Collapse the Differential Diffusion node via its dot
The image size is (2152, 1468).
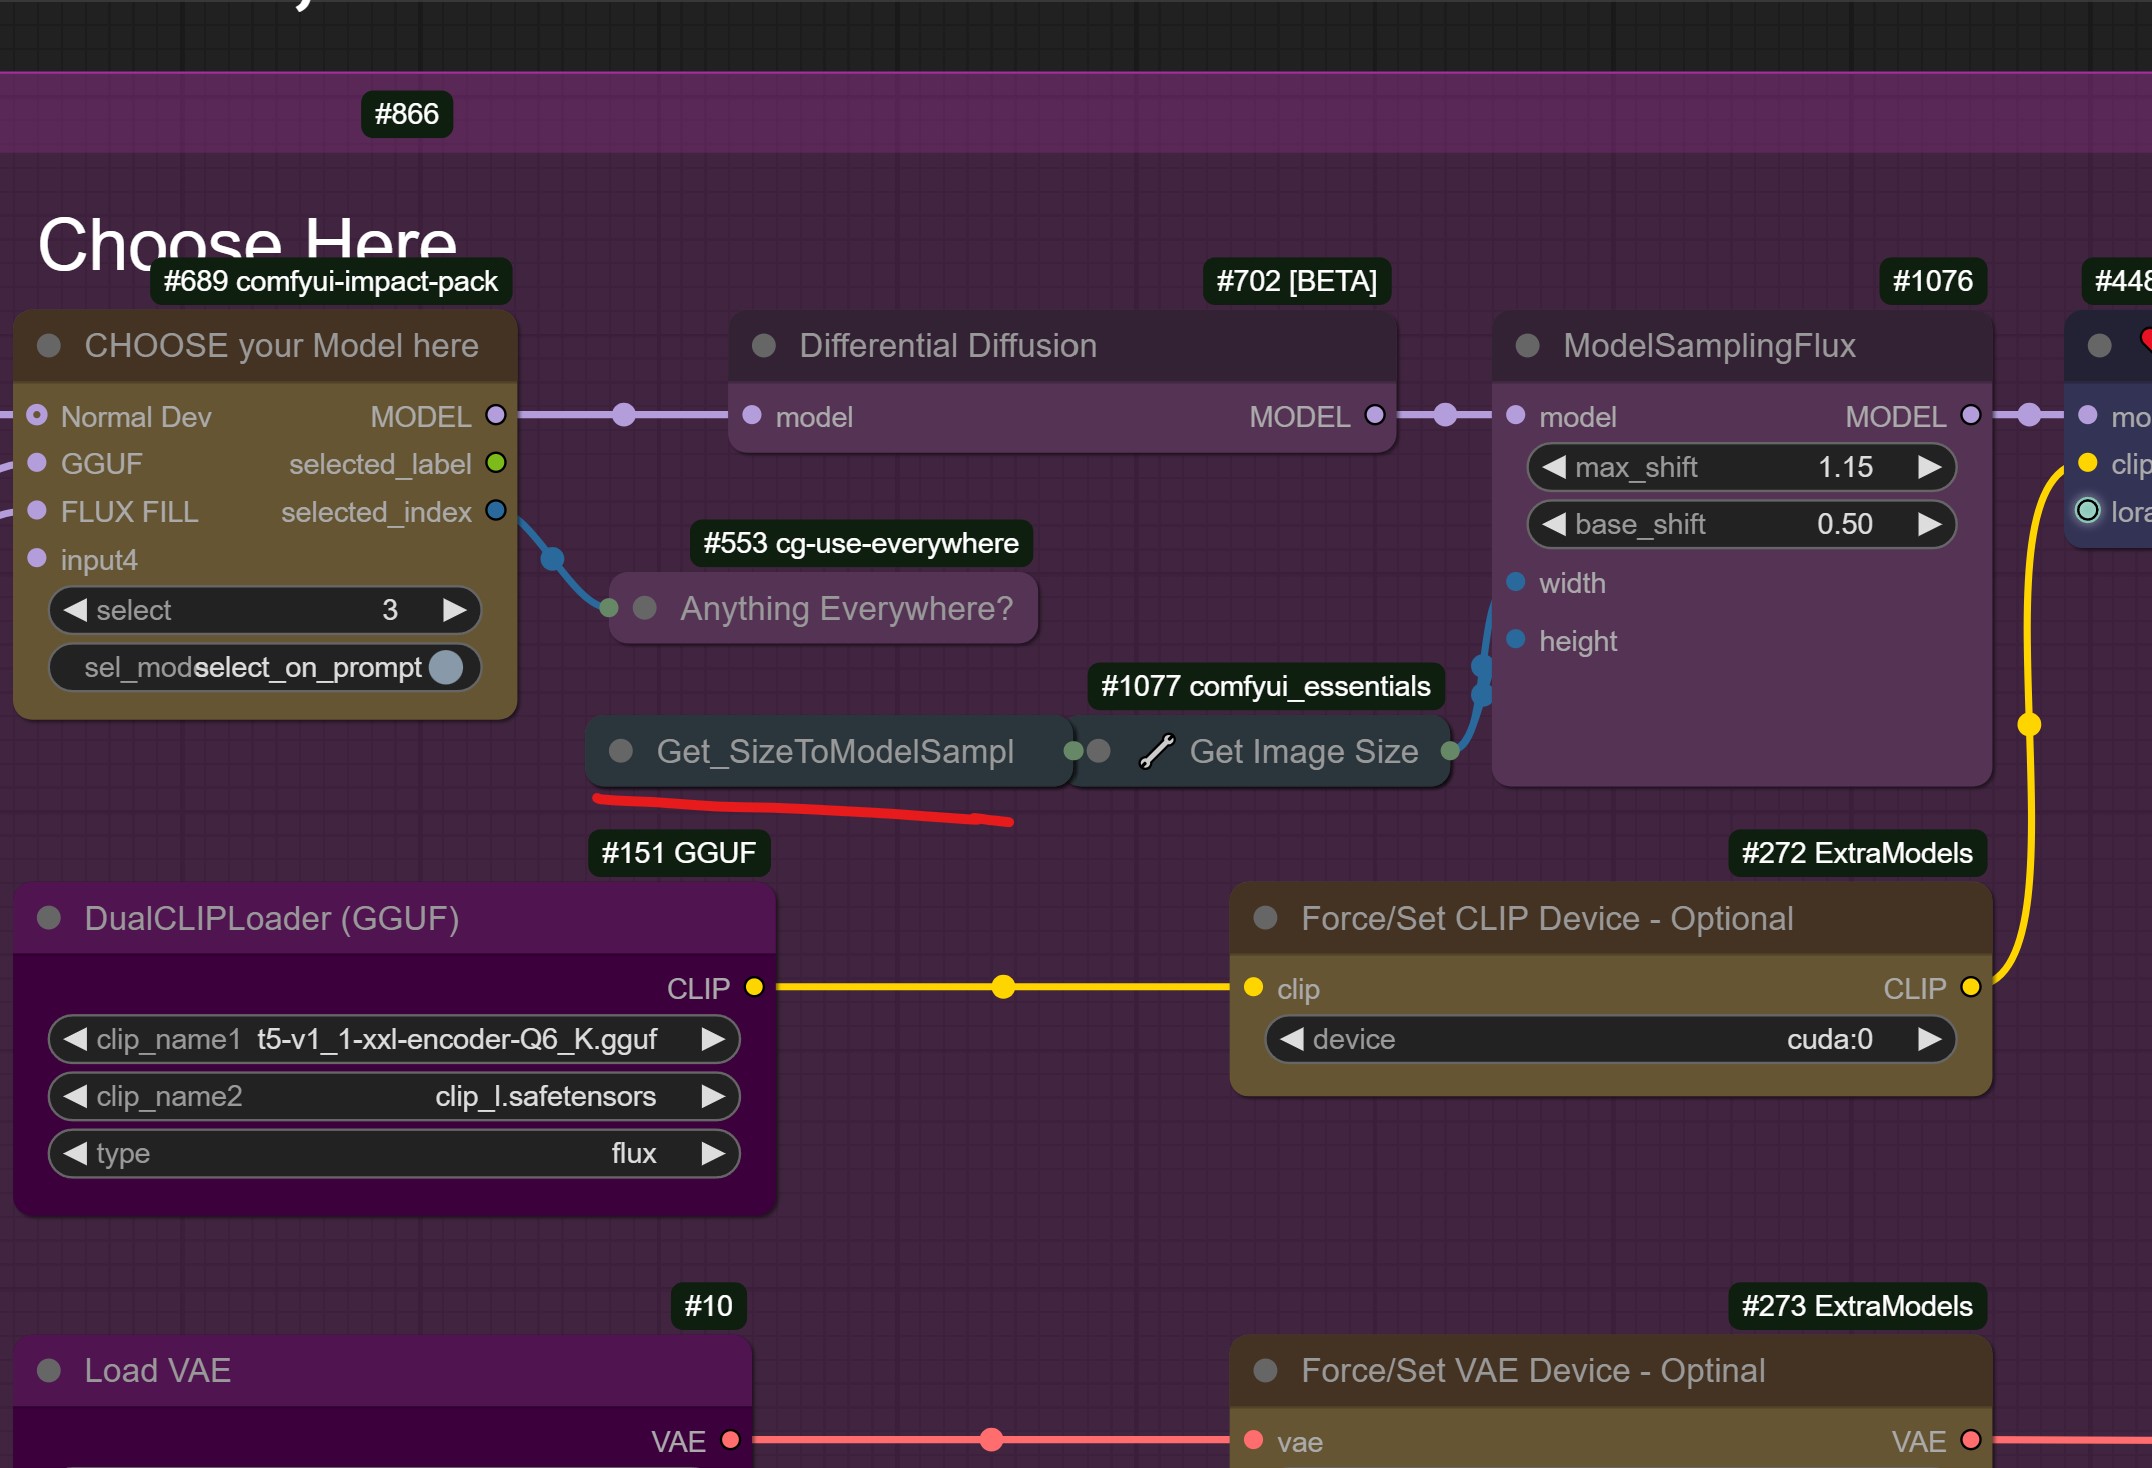764,346
